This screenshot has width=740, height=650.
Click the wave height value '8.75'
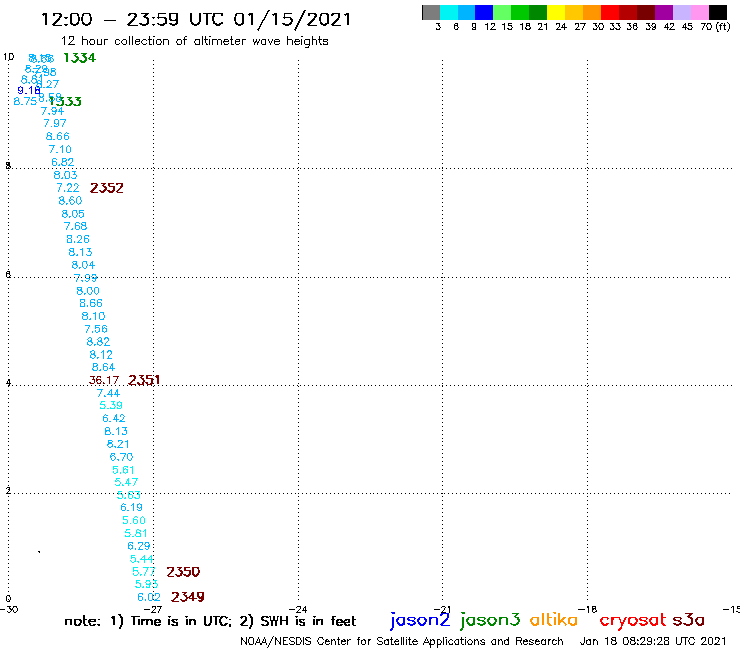pyautogui.click(x=25, y=101)
